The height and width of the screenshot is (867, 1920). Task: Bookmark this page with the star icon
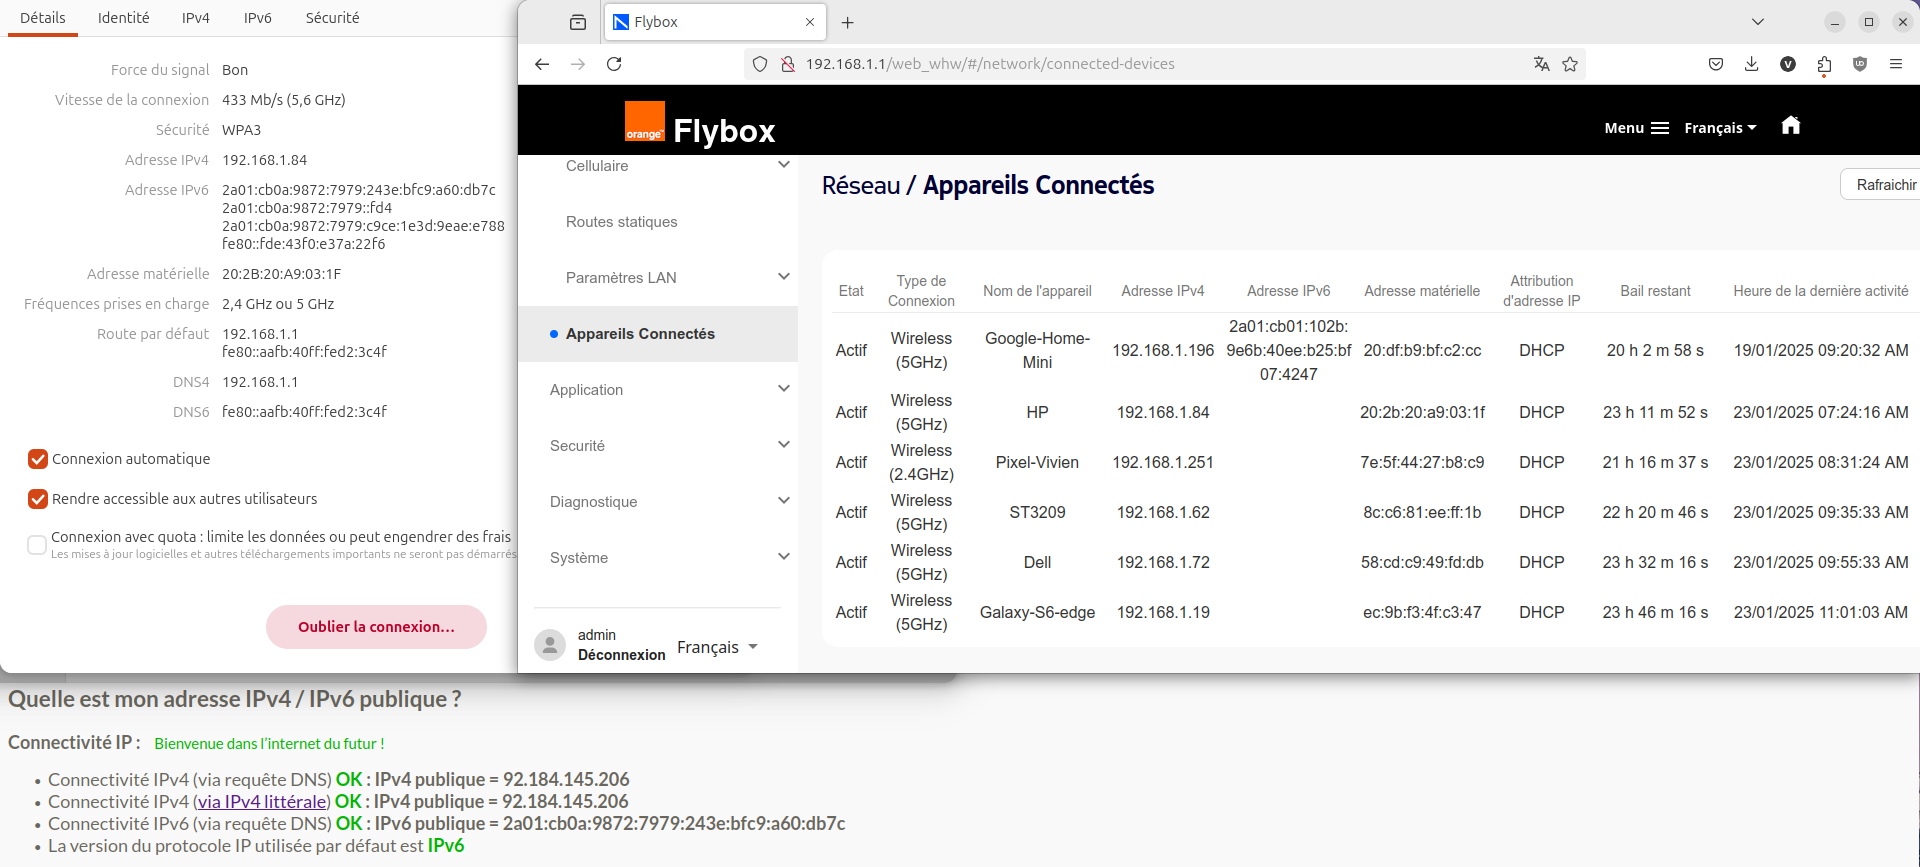[1570, 64]
